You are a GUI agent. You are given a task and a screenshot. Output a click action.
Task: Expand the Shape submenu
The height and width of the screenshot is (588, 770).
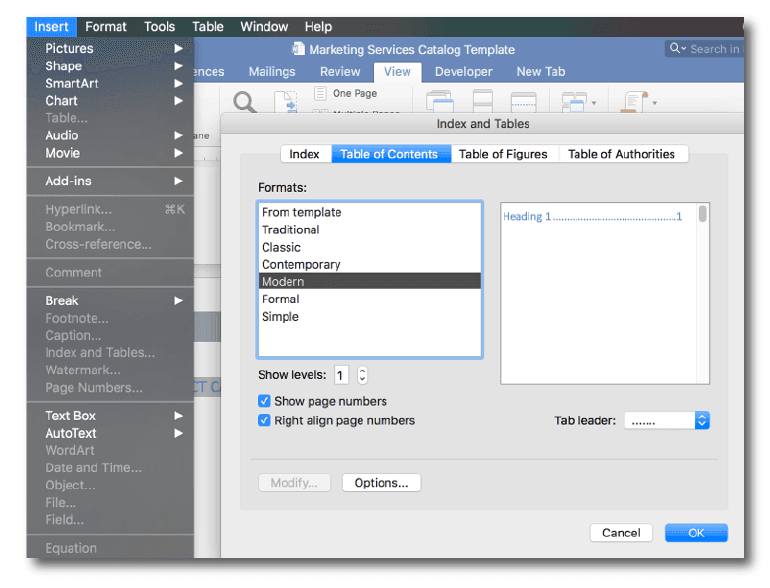click(110, 66)
